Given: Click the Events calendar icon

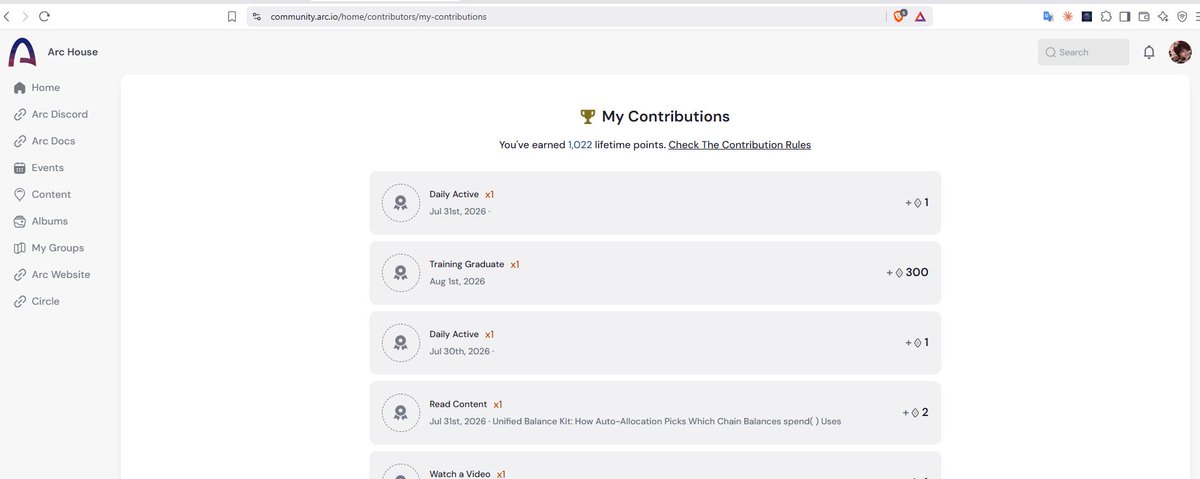Looking at the screenshot, I should (20, 168).
